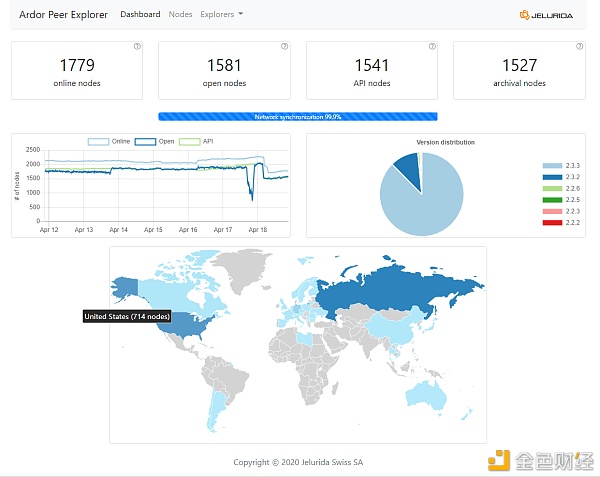Viewport: 600px width, 477px height.
Task: Toggle the Online series in chart legend
Action: pyautogui.click(x=109, y=142)
